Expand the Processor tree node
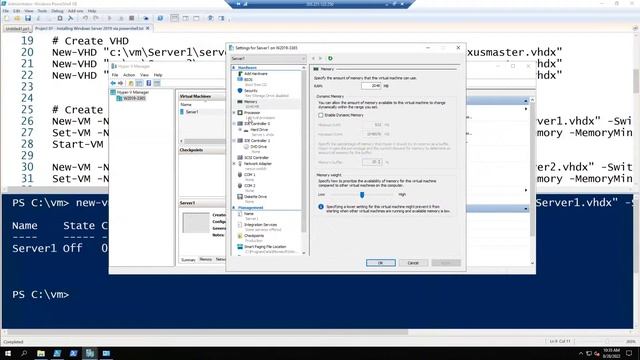 [234, 113]
